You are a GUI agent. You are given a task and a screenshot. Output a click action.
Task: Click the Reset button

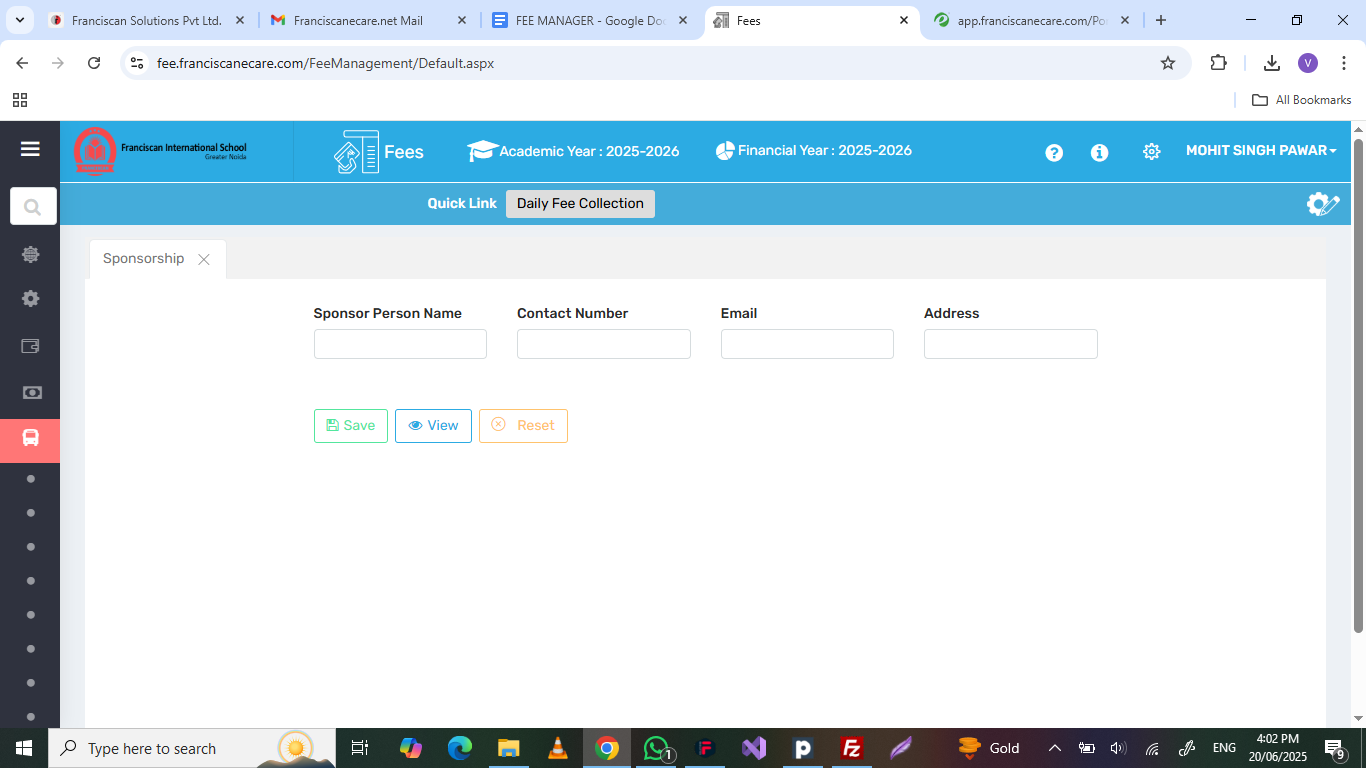coord(523,426)
